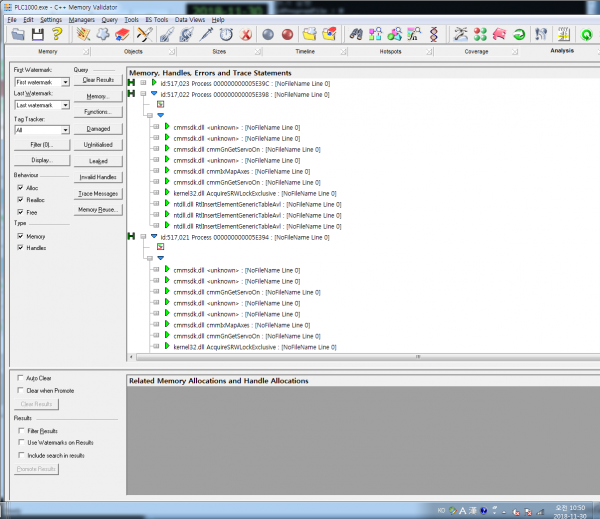Image resolution: width=600 pixels, height=519 pixels.
Task: Click the running figure toolbar icon
Action: pyautogui.click(x=460, y=34)
